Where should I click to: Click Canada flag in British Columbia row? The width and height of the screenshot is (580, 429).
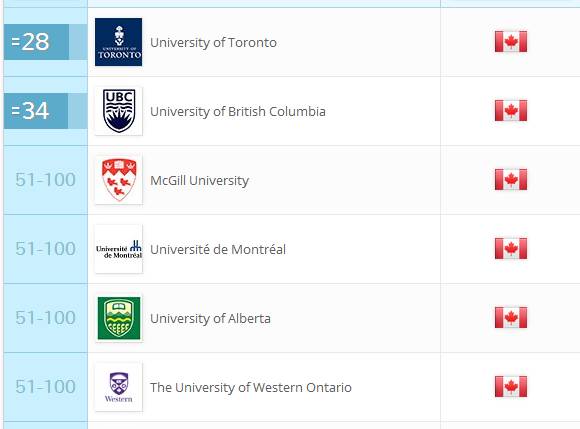511,111
